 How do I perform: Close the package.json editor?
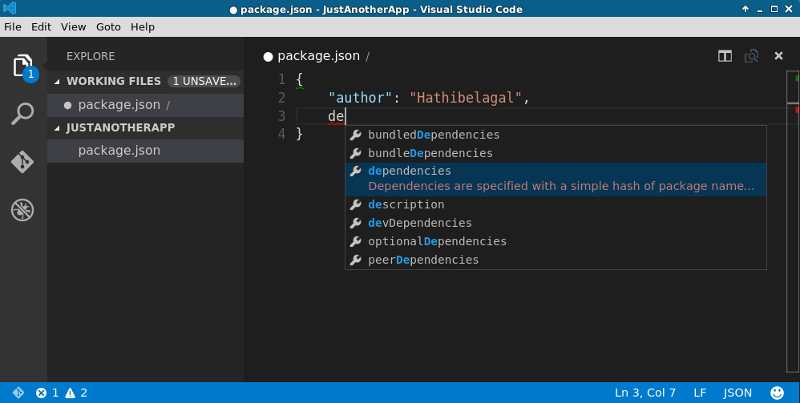(x=779, y=56)
